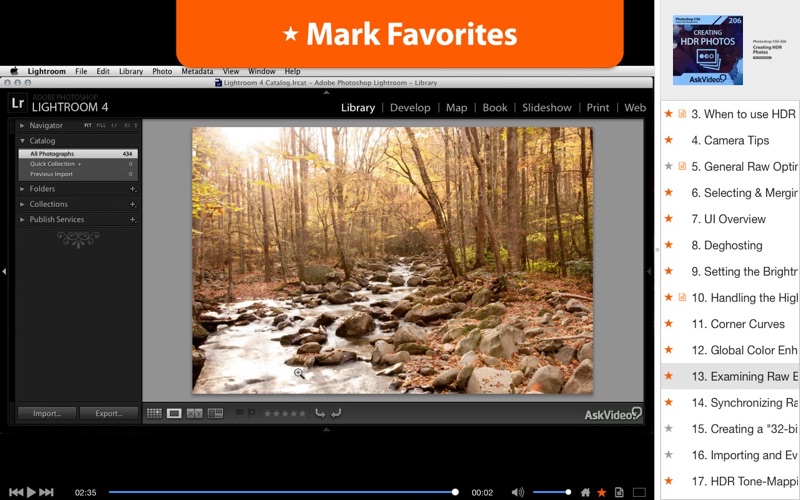Click the Lr logo badge
Image resolution: width=800 pixels, height=500 pixels.
(x=17, y=103)
